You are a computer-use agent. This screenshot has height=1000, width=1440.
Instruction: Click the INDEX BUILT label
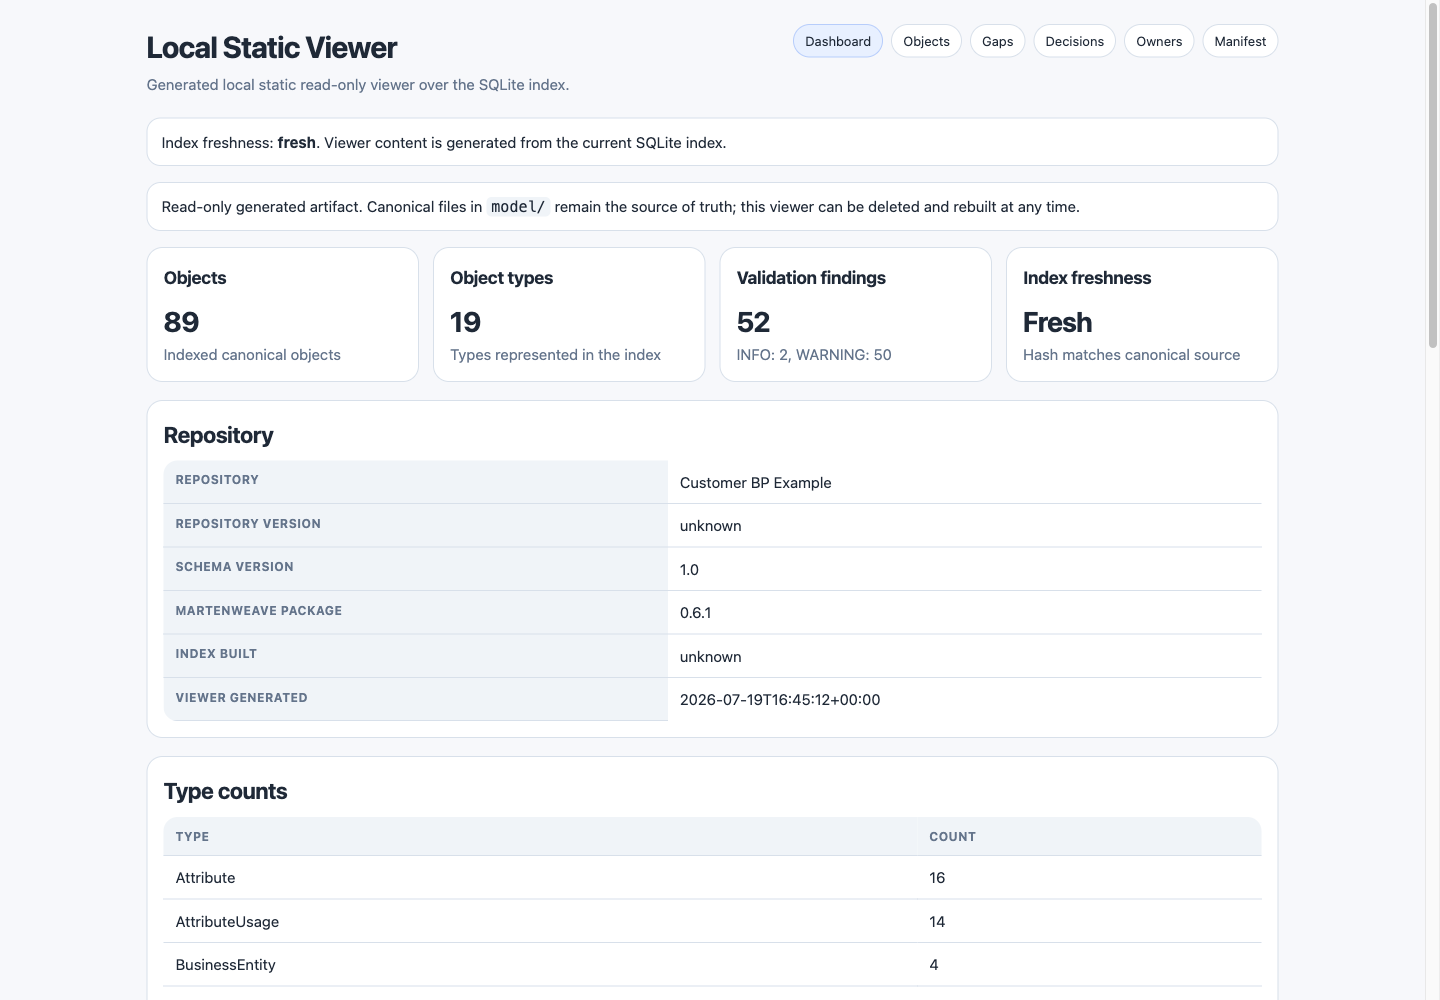click(x=216, y=654)
